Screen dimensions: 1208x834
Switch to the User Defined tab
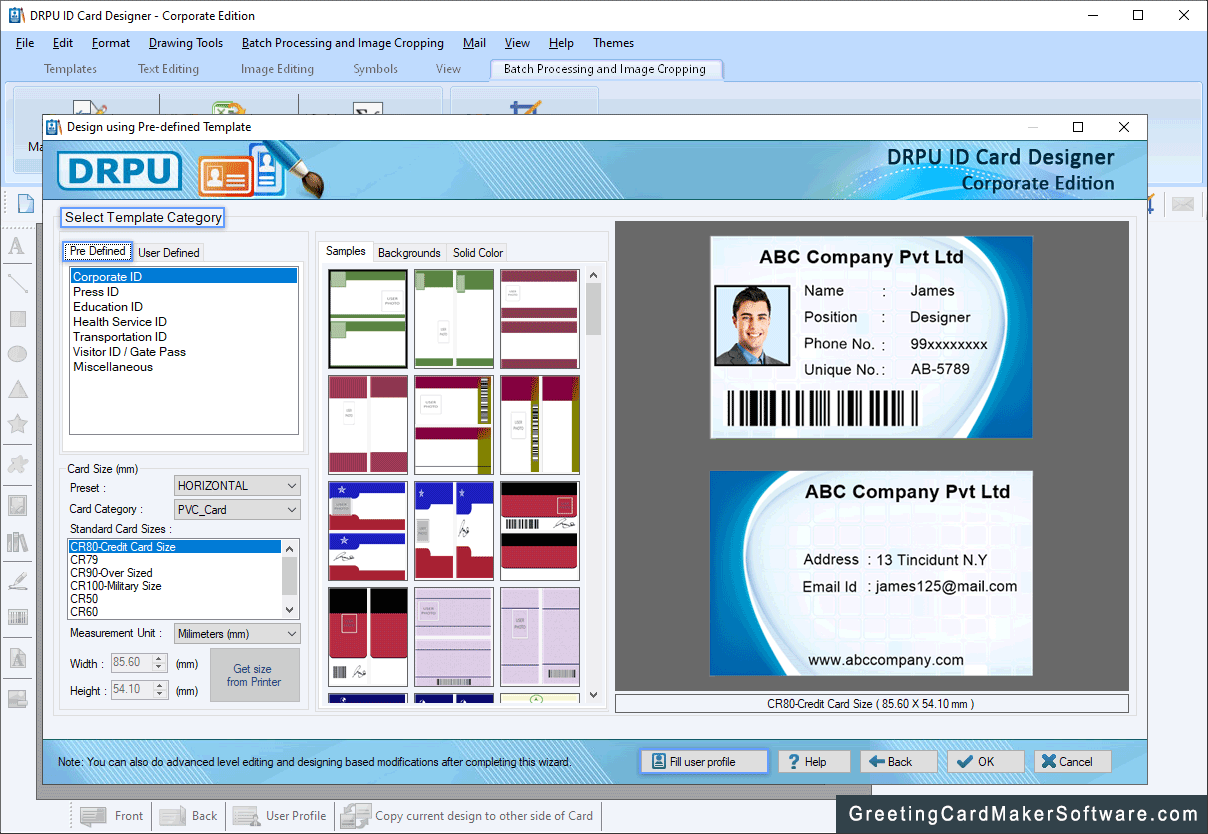pos(169,253)
